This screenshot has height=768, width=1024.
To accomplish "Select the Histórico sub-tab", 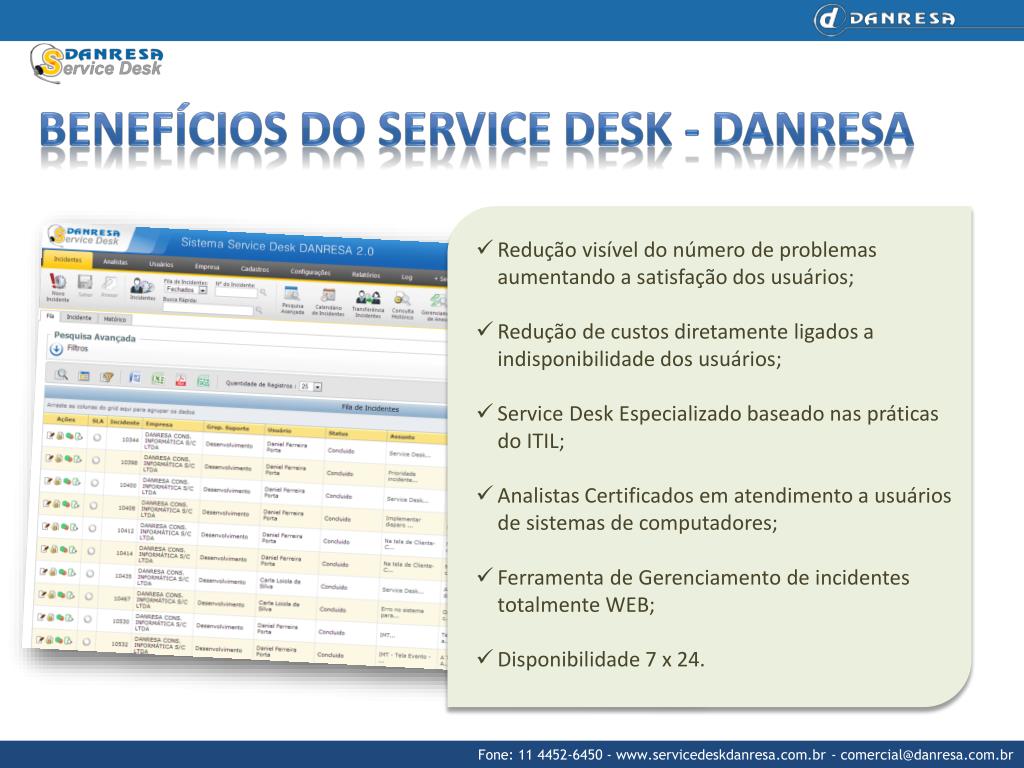I will coord(115,319).
